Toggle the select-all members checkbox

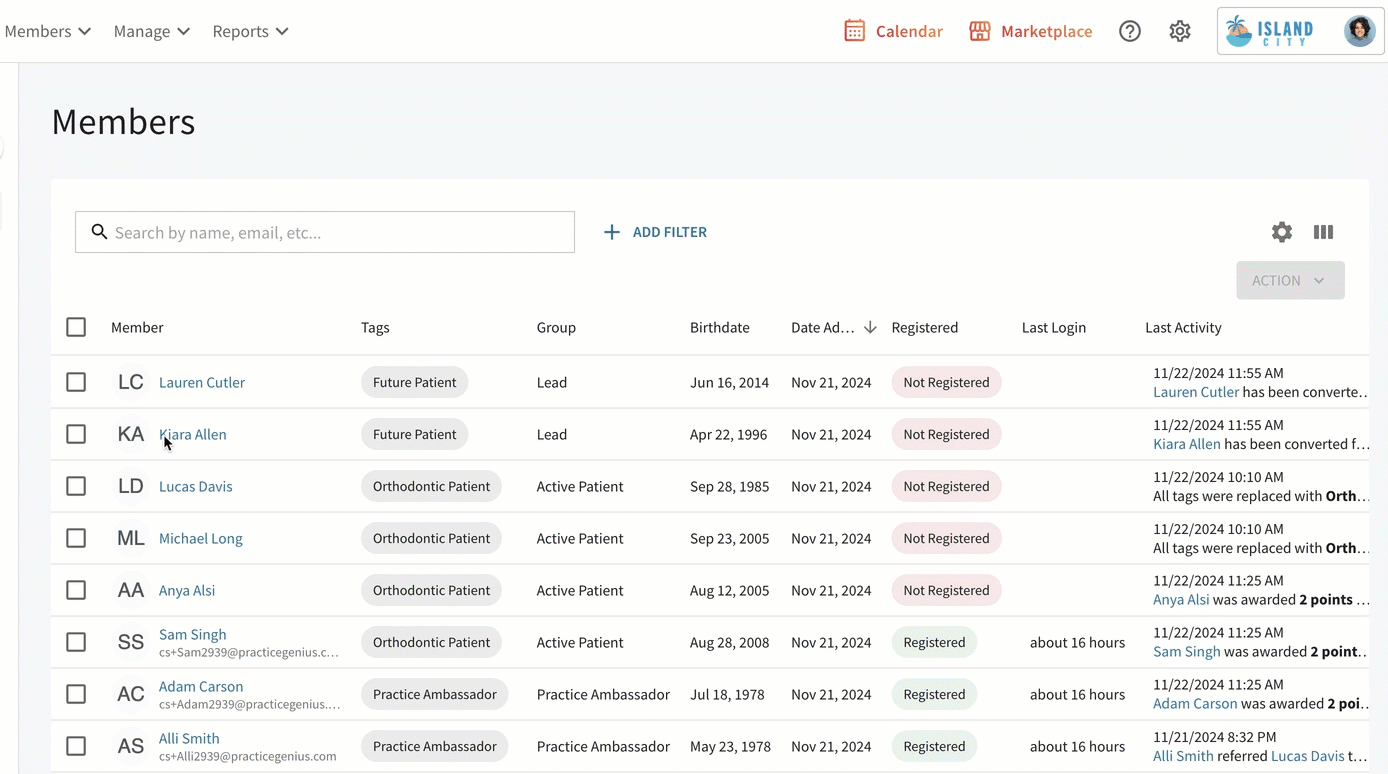click(x=76, y=327)
